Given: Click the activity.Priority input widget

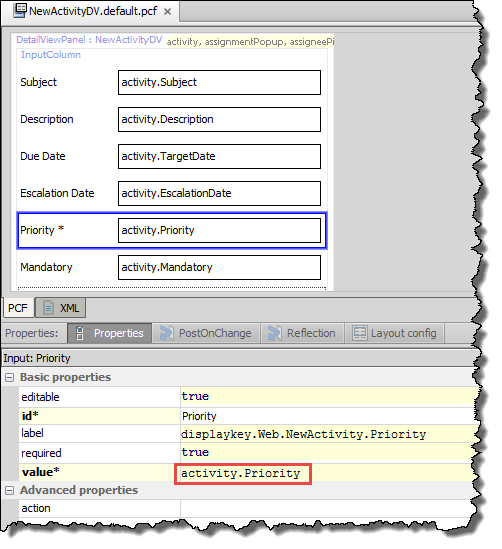Looking at the screenshot, I should 219,230.
